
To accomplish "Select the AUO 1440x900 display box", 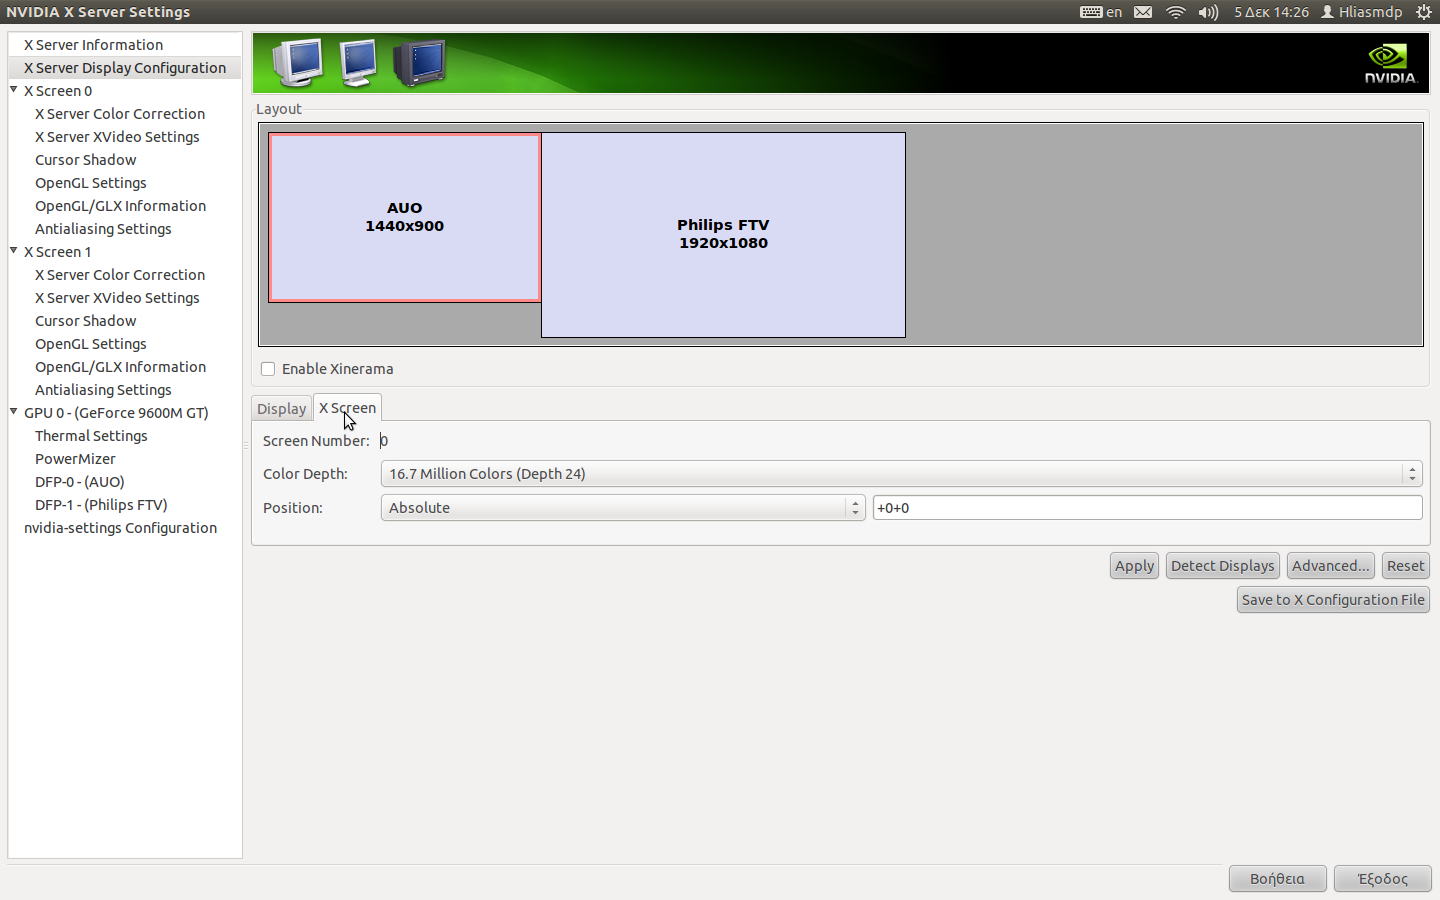I will pyautogui.click(x=405, y=217).
